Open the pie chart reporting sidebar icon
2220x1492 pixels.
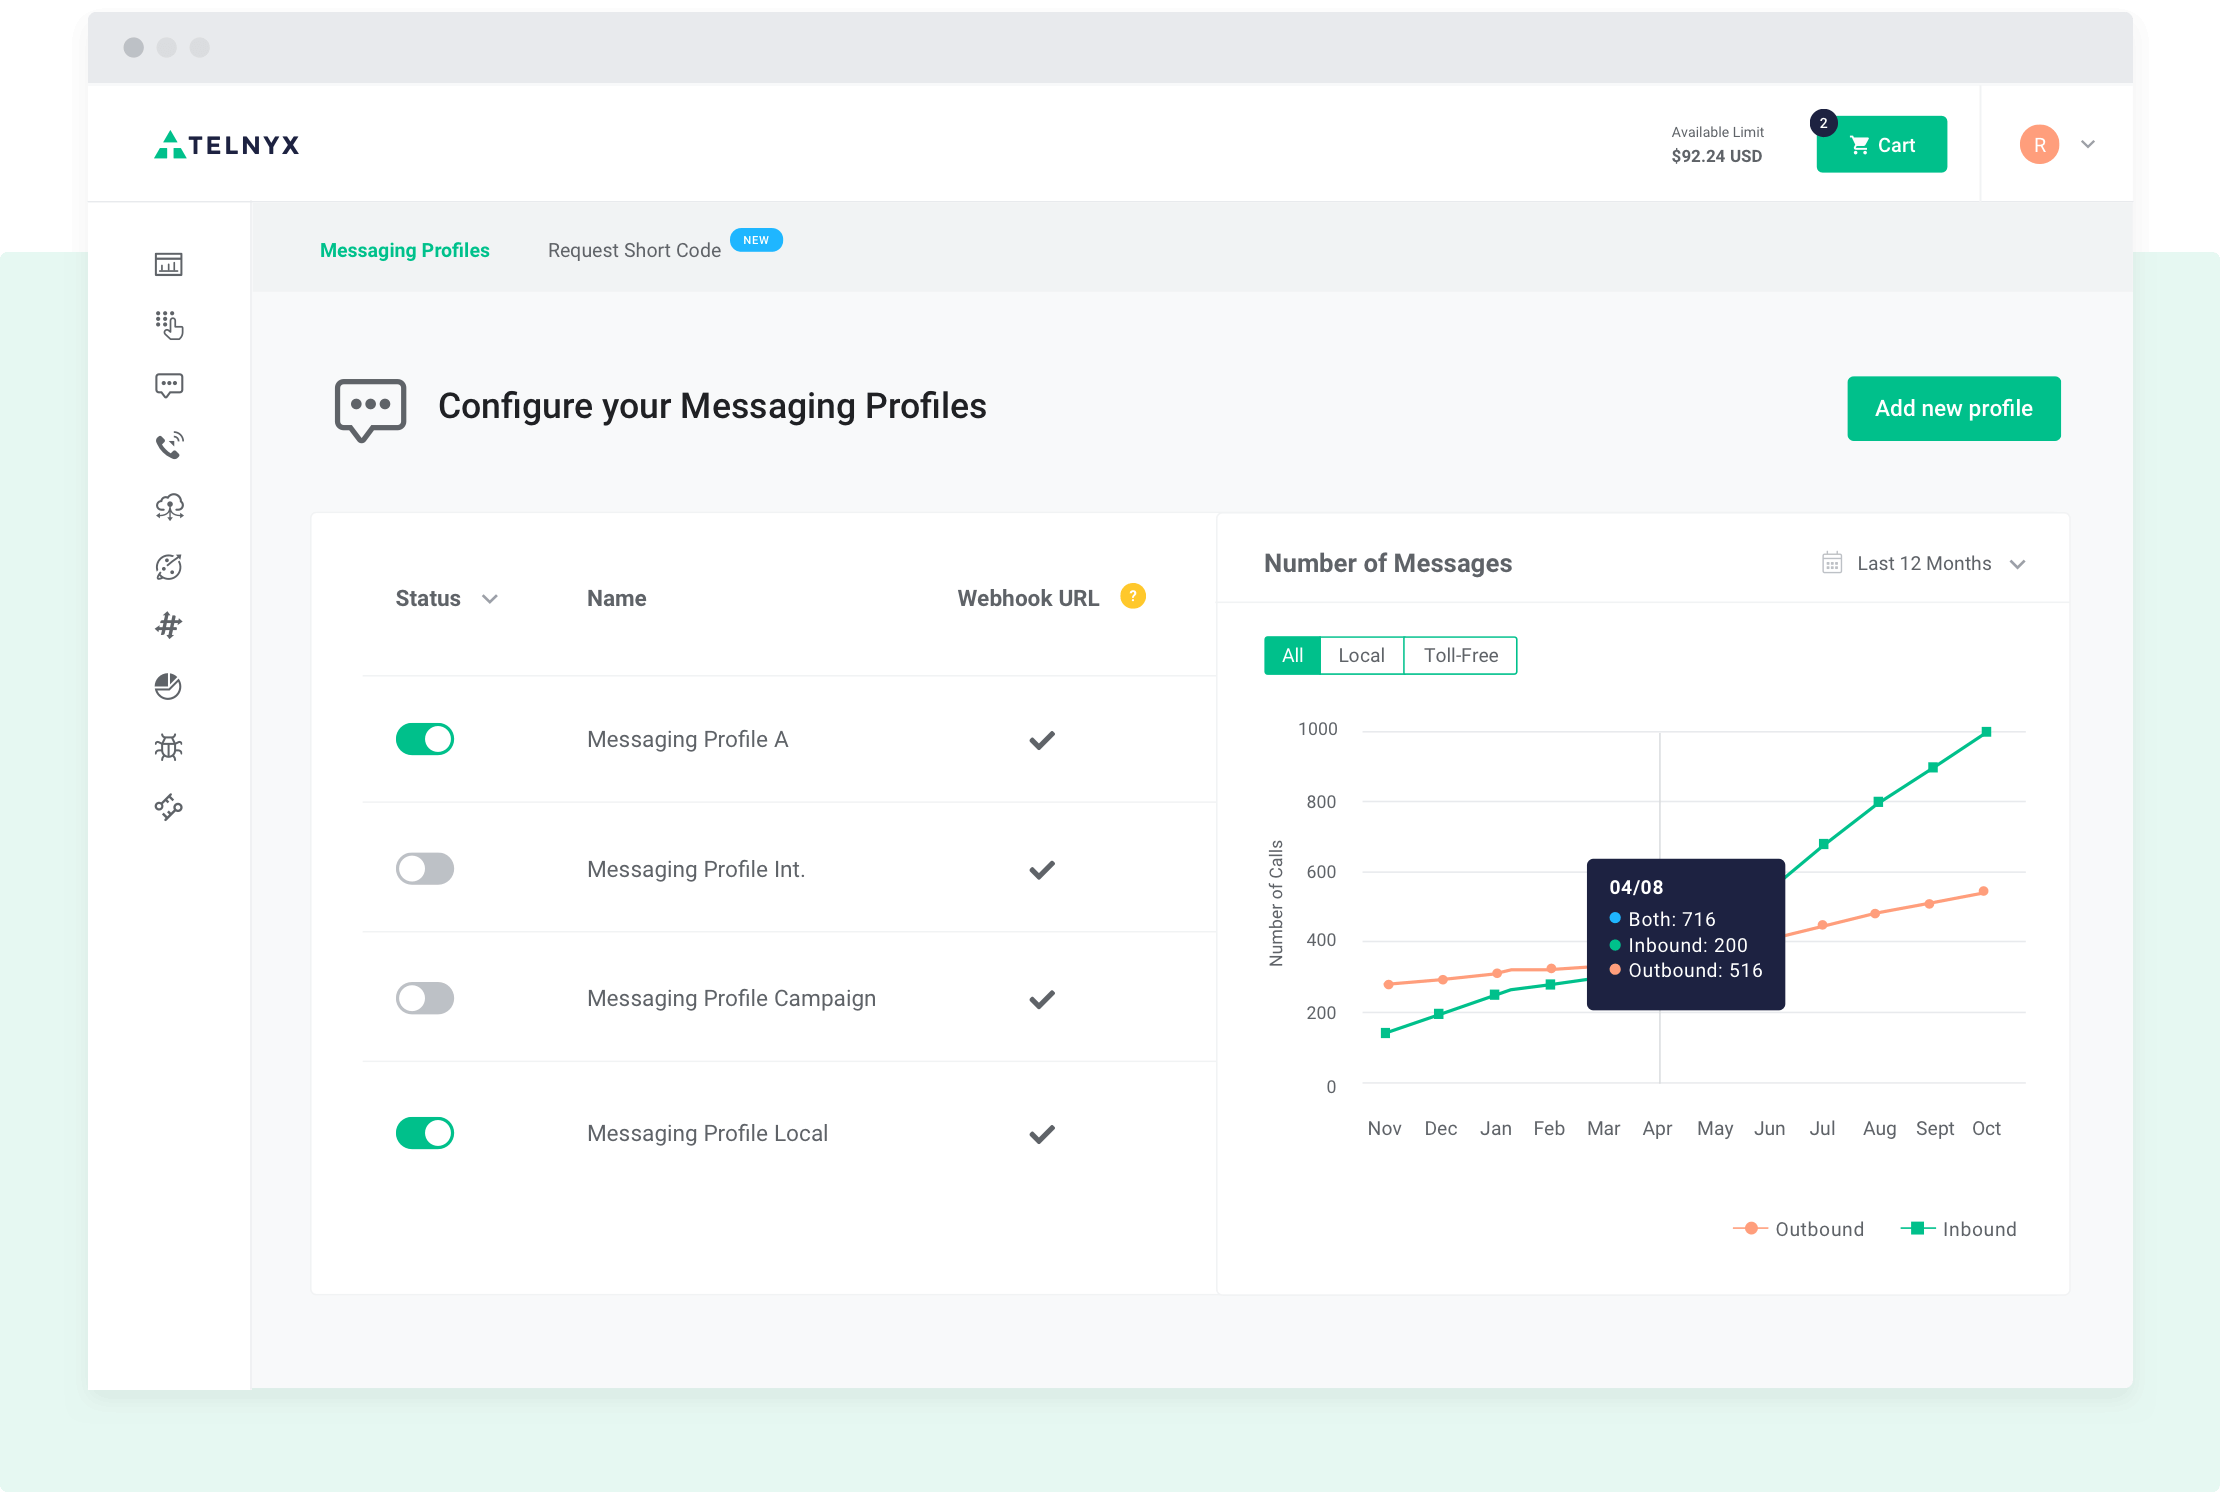[168, 686]
